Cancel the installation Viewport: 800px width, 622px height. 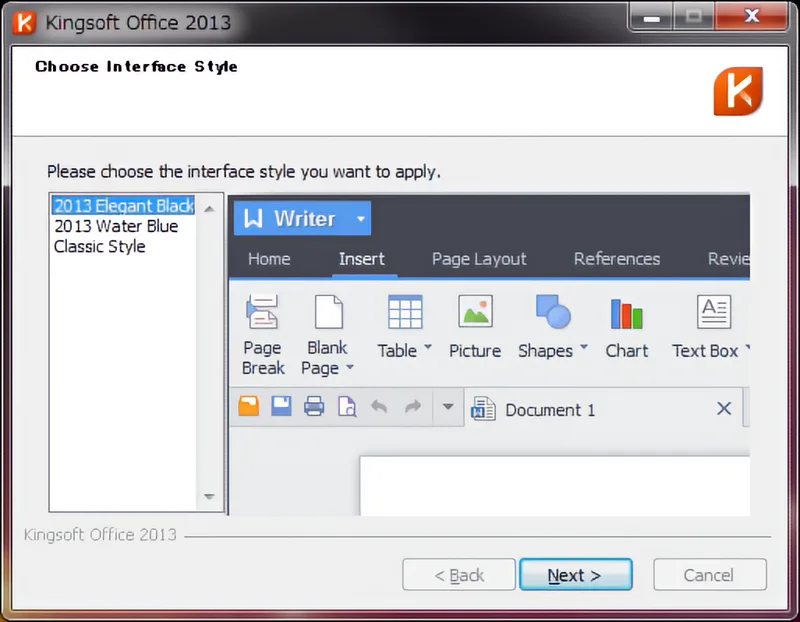(710, 575)
